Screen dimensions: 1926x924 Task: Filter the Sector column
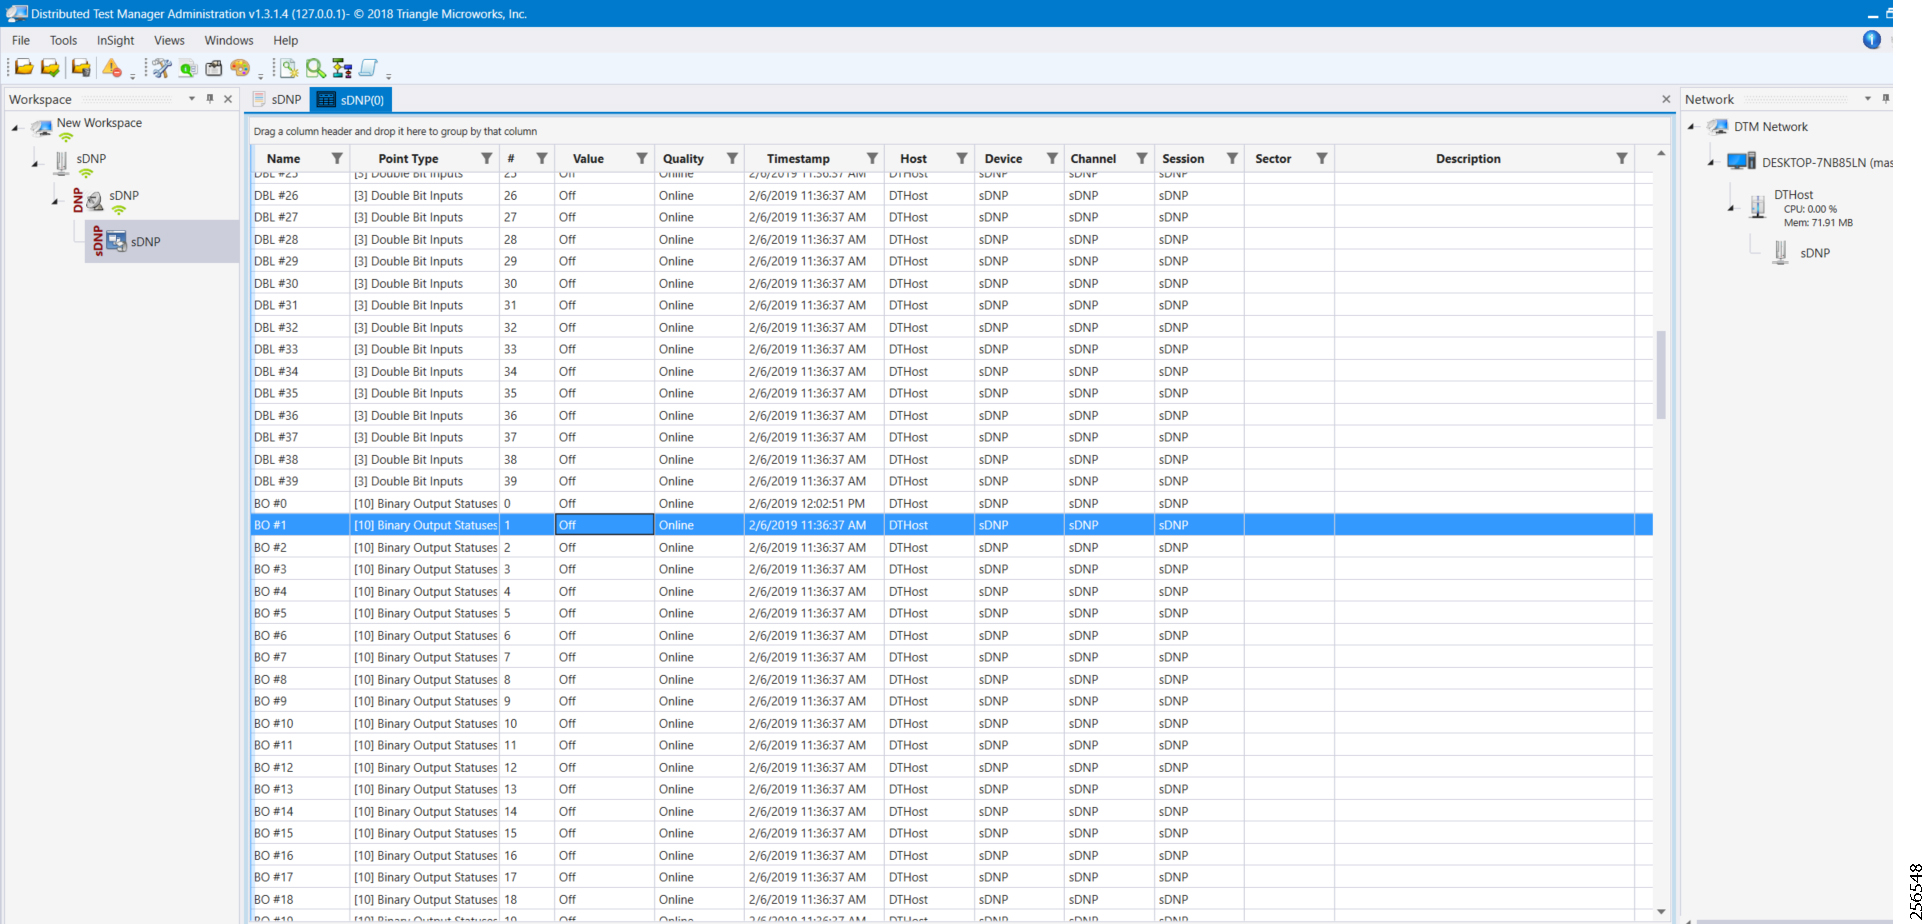pos(1322,158)
